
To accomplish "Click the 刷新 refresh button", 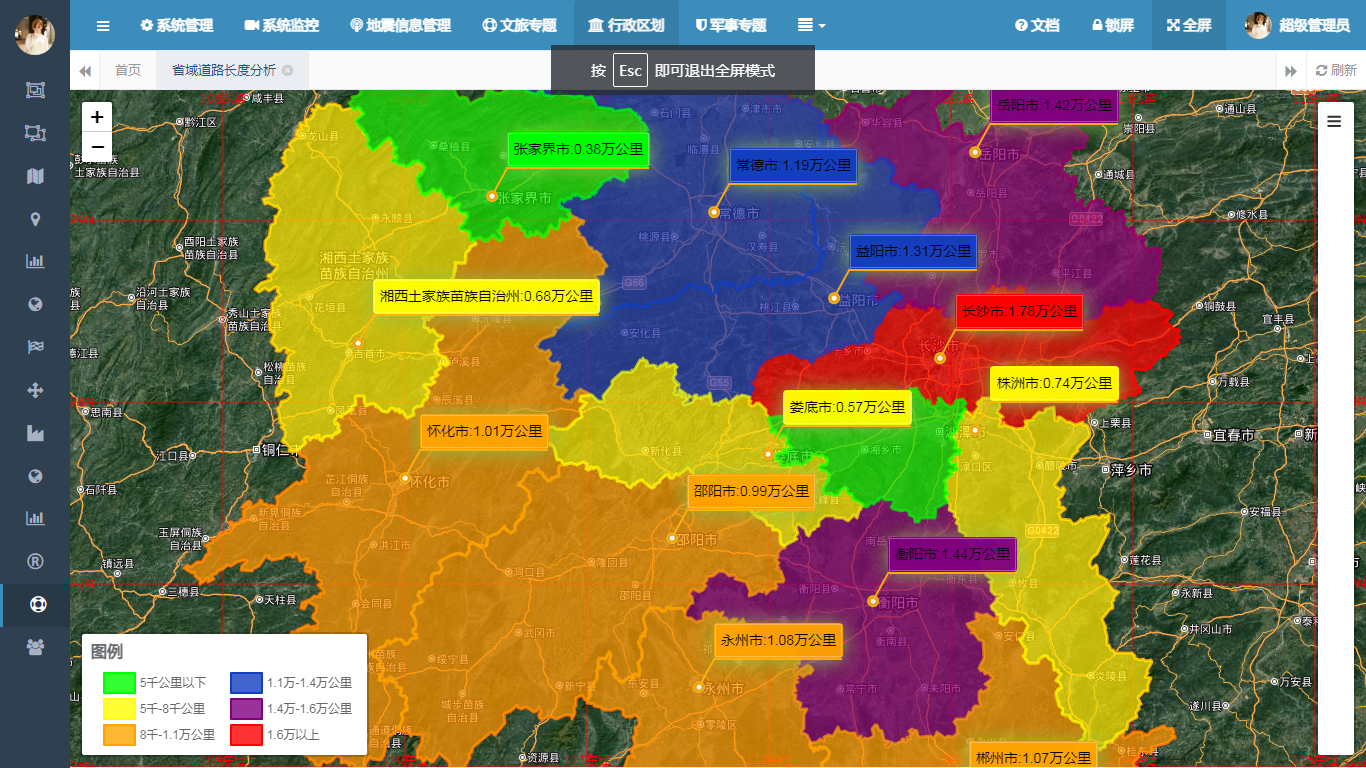I will pyautogui.click(x=1336, y=70).
